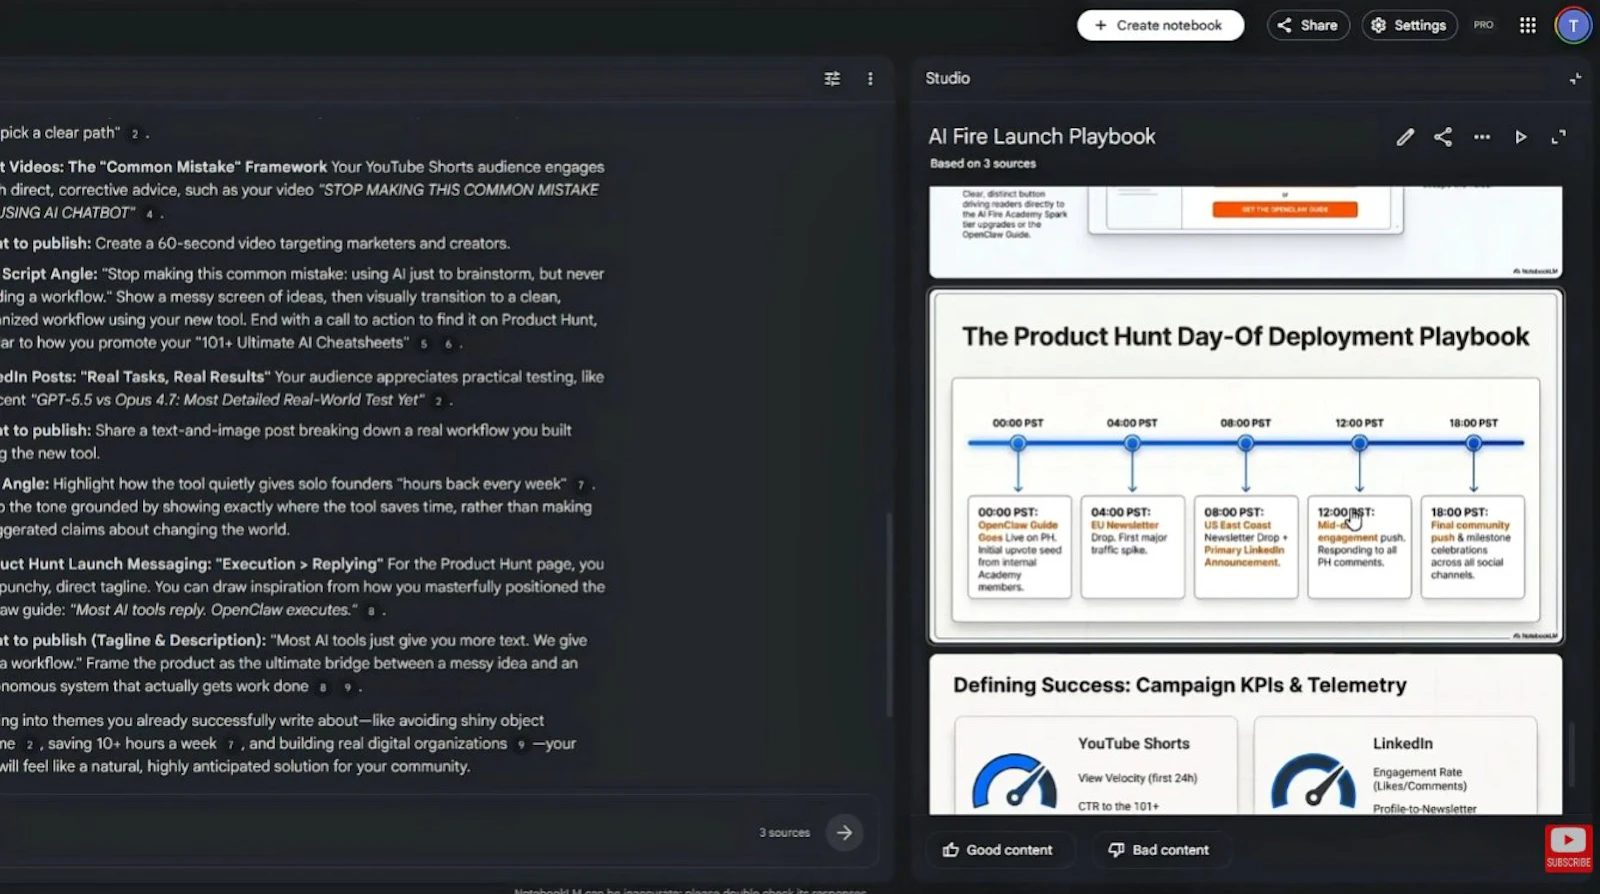
Task: Start slideshow playback
Action: click(1521, 137)
